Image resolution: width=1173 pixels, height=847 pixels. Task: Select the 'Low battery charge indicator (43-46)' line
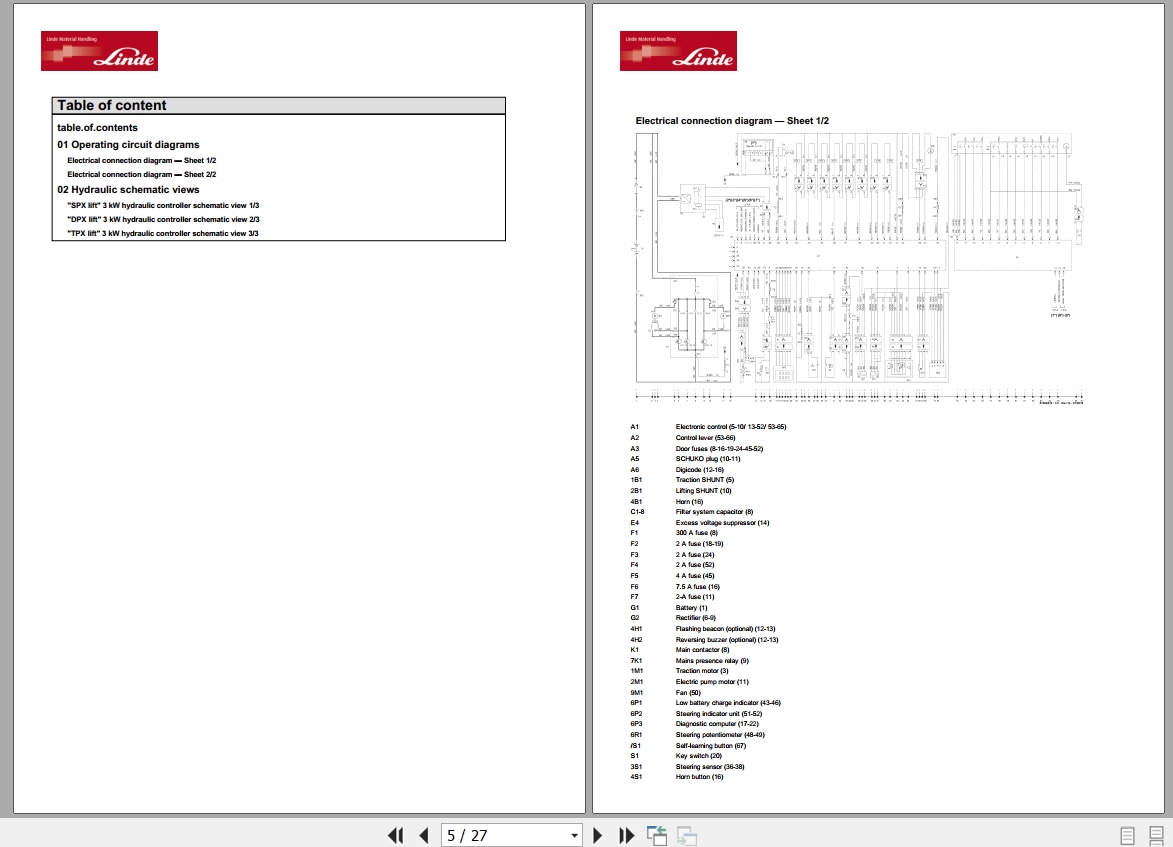728,703
